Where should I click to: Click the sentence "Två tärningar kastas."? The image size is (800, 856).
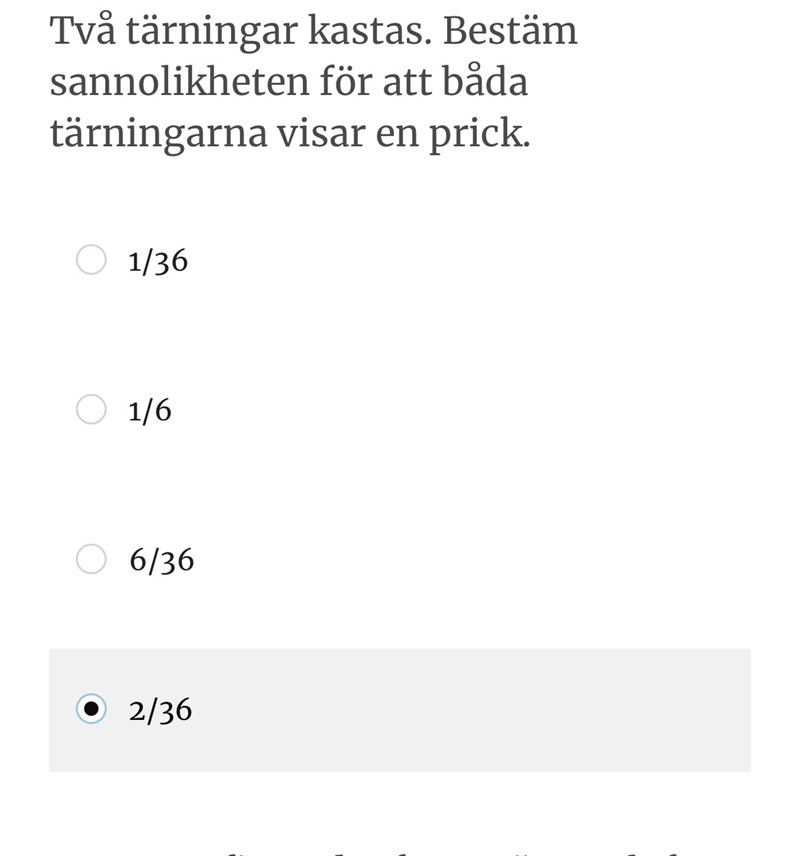(240, 32)
